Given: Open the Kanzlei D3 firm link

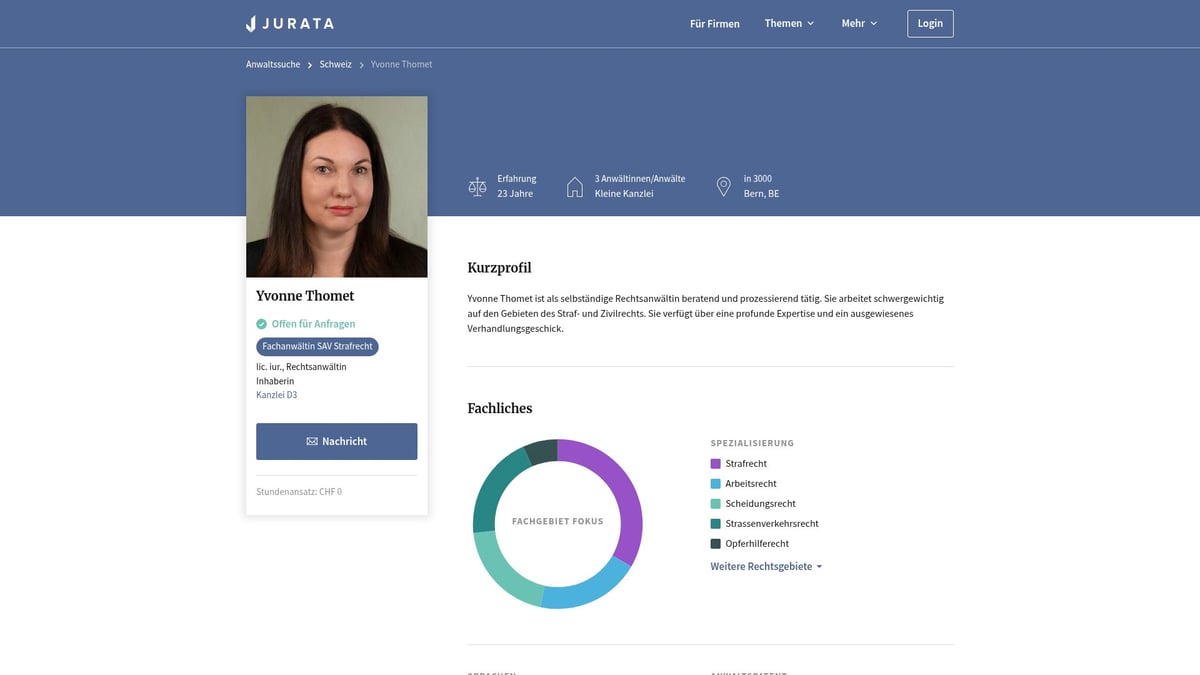Looking at the screenshot, I should (x=276, y=395).
